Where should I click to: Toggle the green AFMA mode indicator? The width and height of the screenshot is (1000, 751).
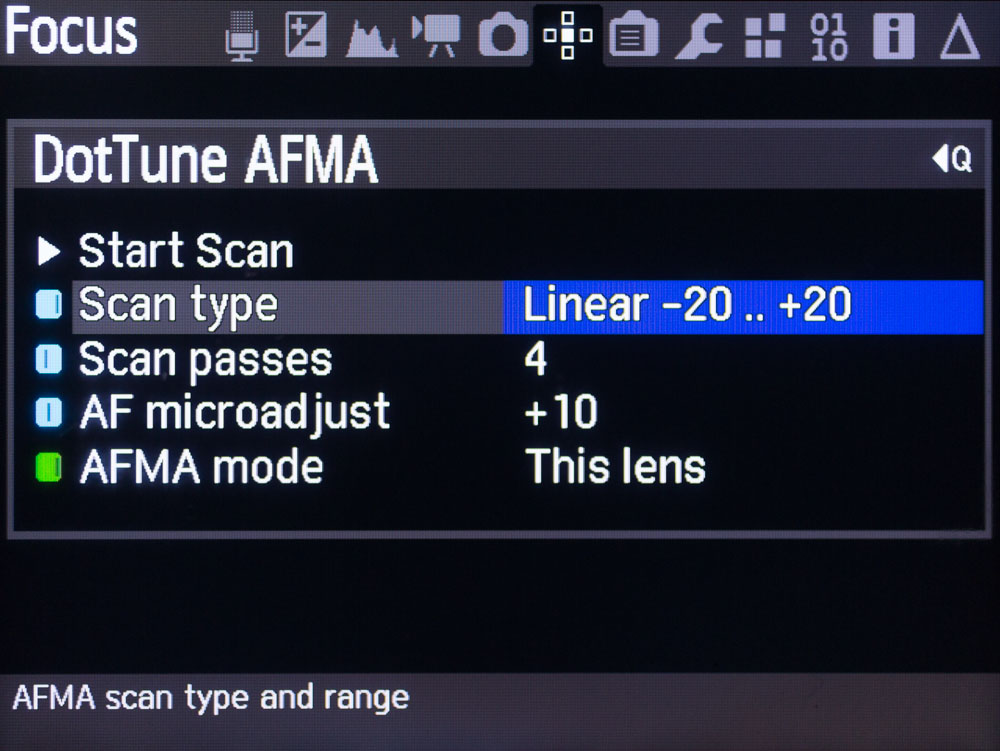tap(49, 467)
